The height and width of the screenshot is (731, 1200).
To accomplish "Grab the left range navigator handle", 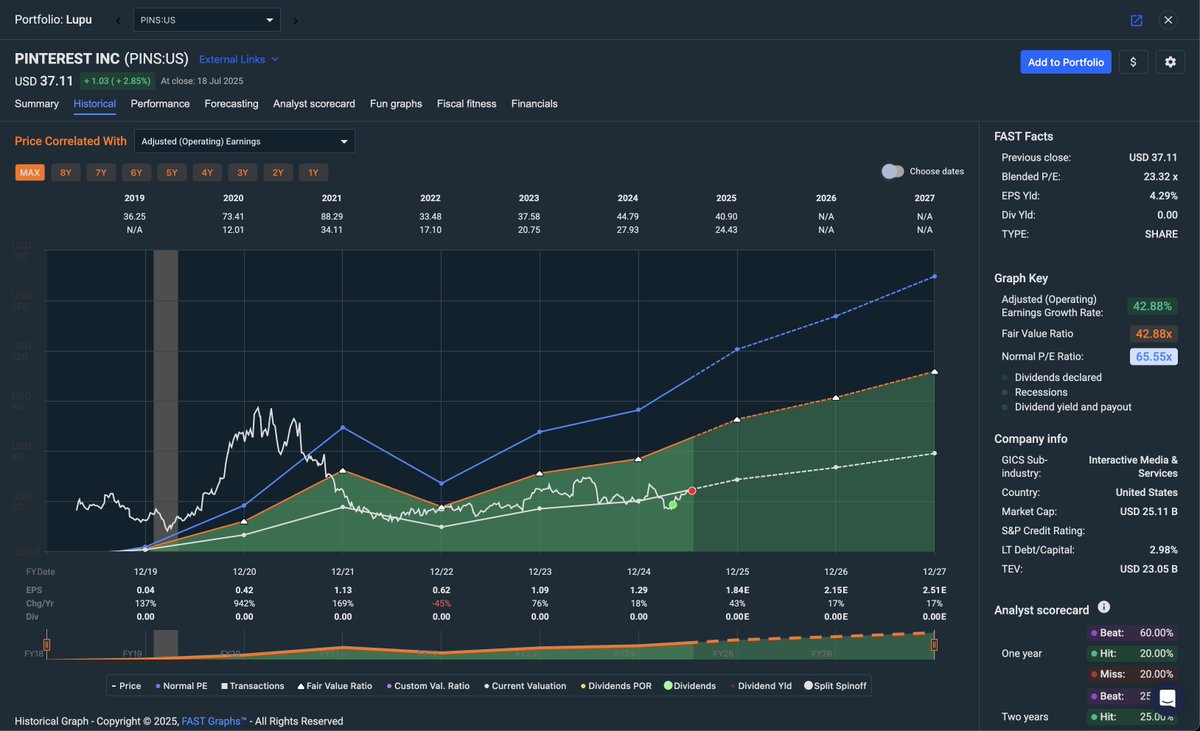I will pos(46,645).
